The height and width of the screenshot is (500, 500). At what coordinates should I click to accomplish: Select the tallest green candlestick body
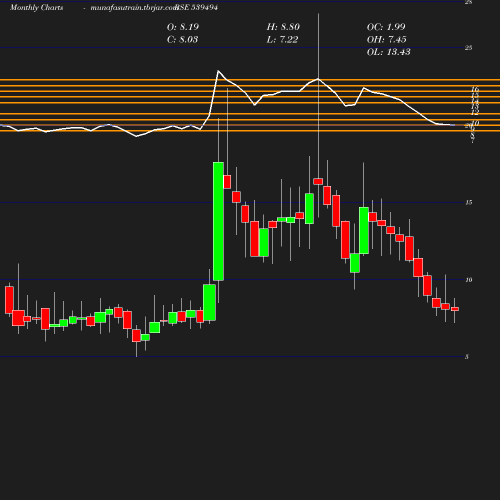pyautogui.click(x=218, y=221)
